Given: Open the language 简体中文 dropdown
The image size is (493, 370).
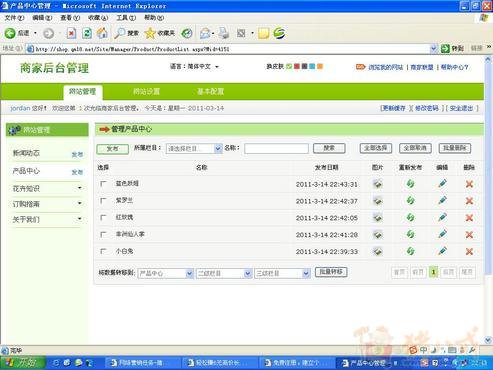Looking at the screenshot, I should click(x=203, y=67).
